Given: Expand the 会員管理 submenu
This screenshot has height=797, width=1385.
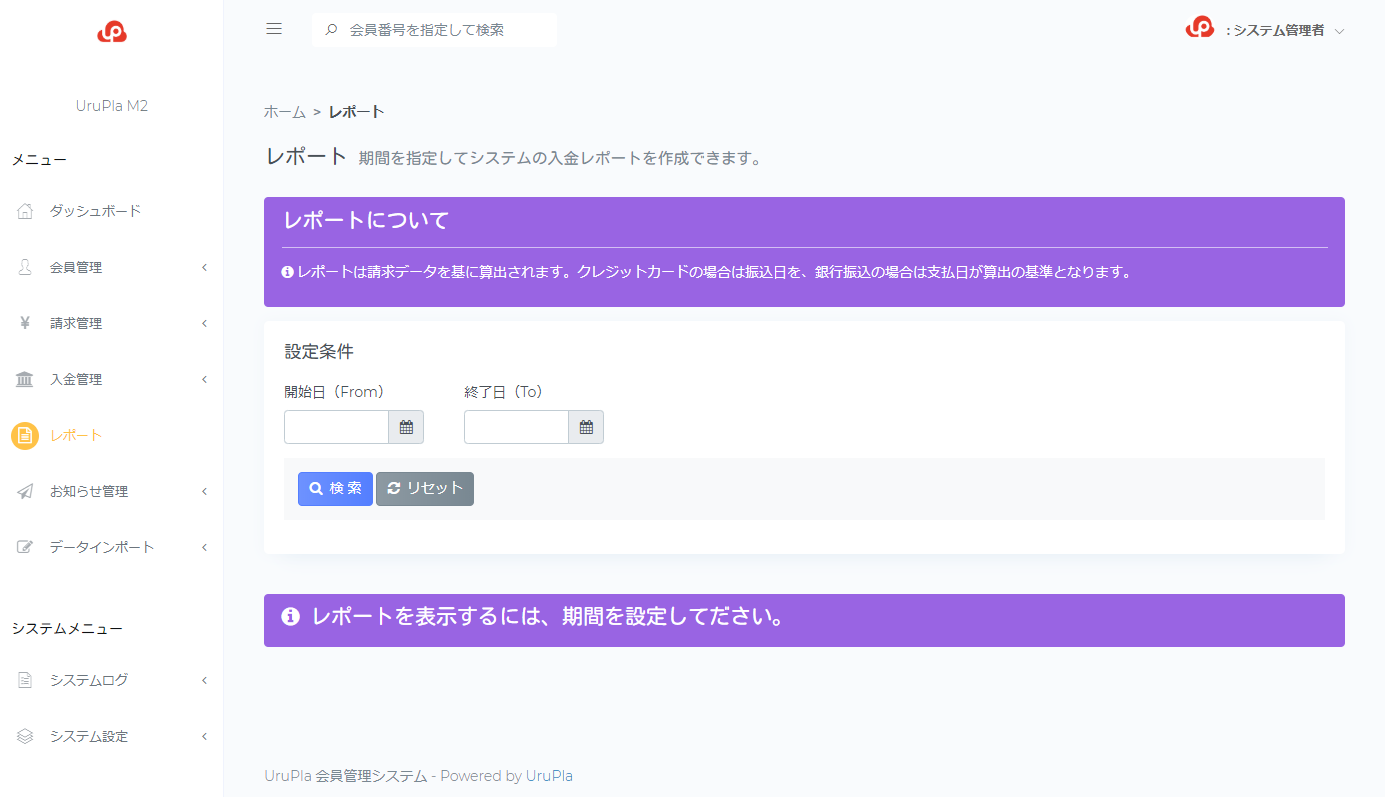Looking at the screenshot, I should [204, 267].
